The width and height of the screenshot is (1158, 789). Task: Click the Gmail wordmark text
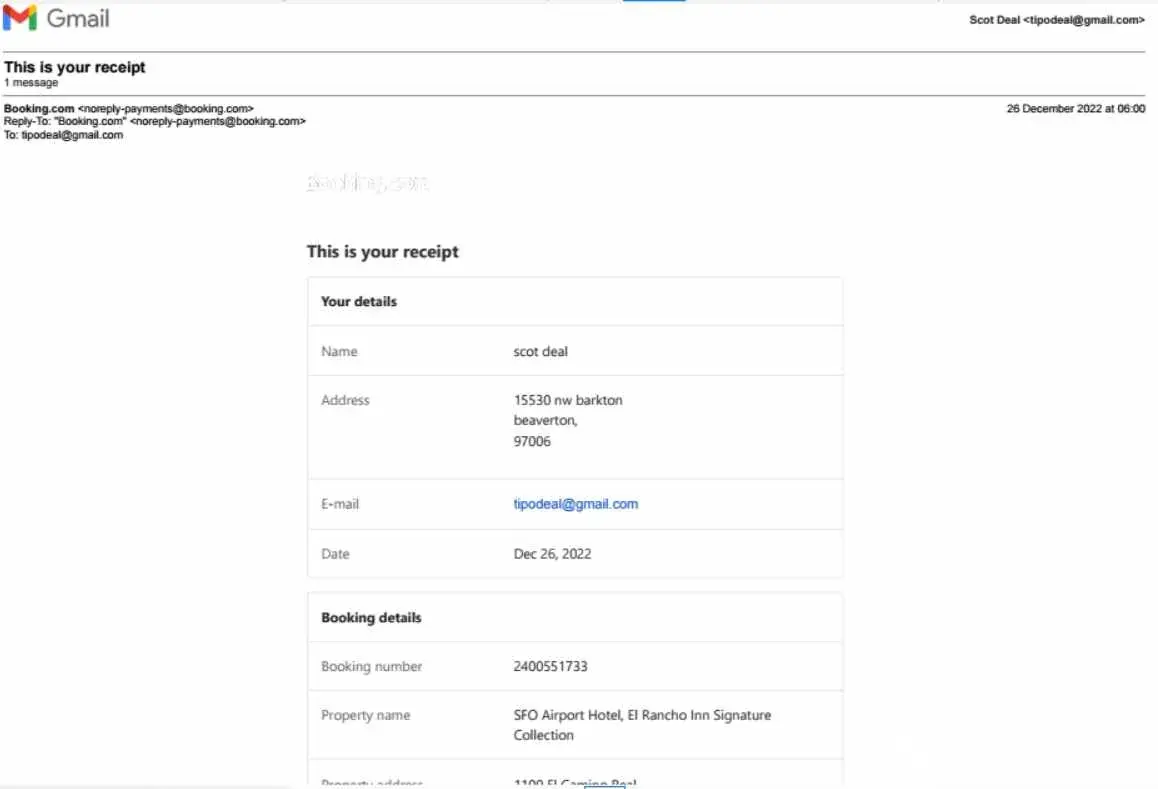(x=78, y=18)
